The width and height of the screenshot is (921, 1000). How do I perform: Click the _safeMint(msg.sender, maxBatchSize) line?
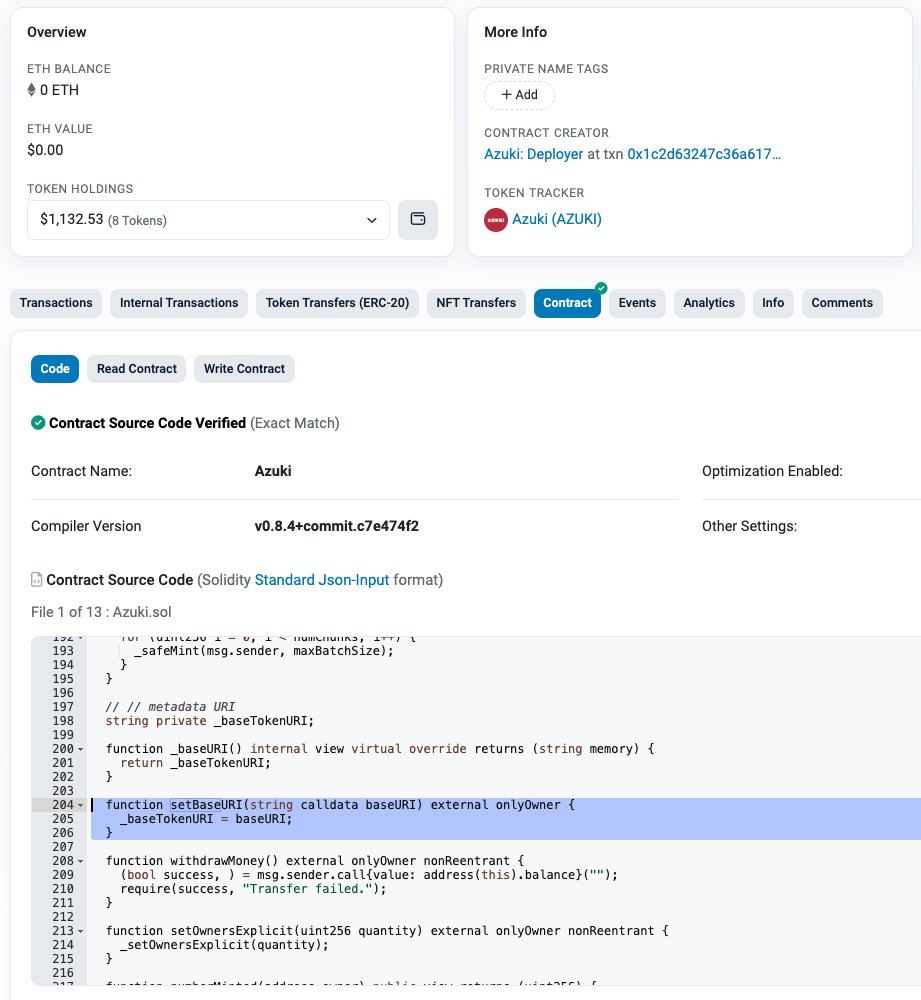click(264, 651)
